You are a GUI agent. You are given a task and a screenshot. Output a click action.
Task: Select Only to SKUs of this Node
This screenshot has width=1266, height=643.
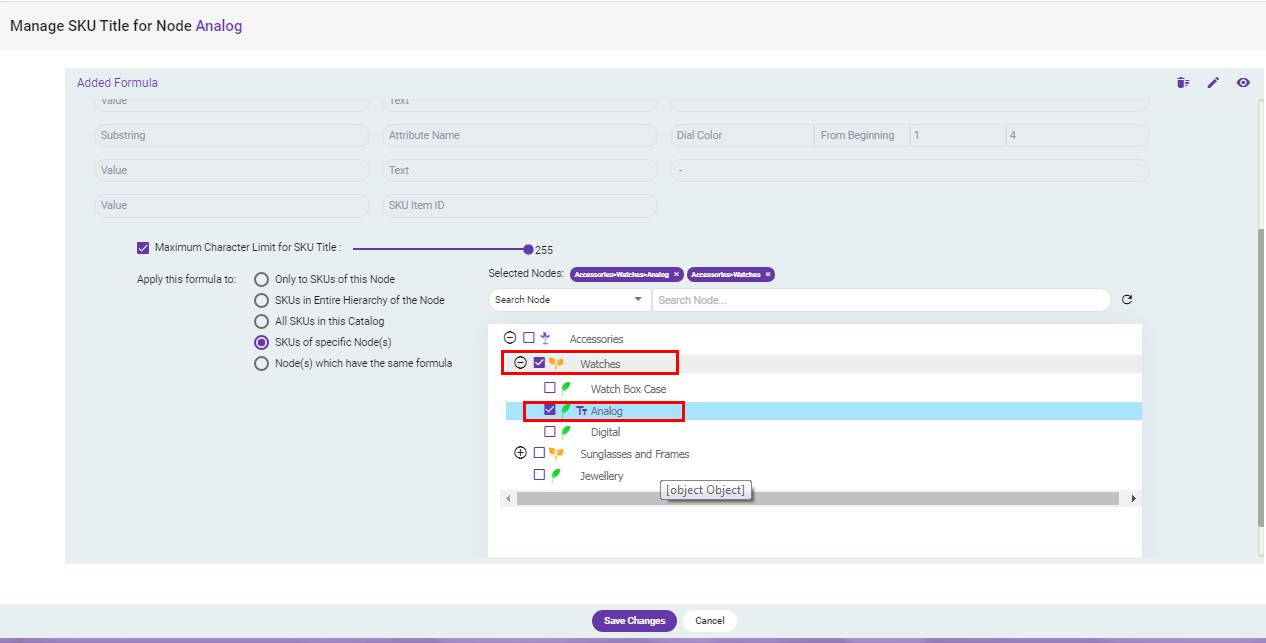point(262,280)
